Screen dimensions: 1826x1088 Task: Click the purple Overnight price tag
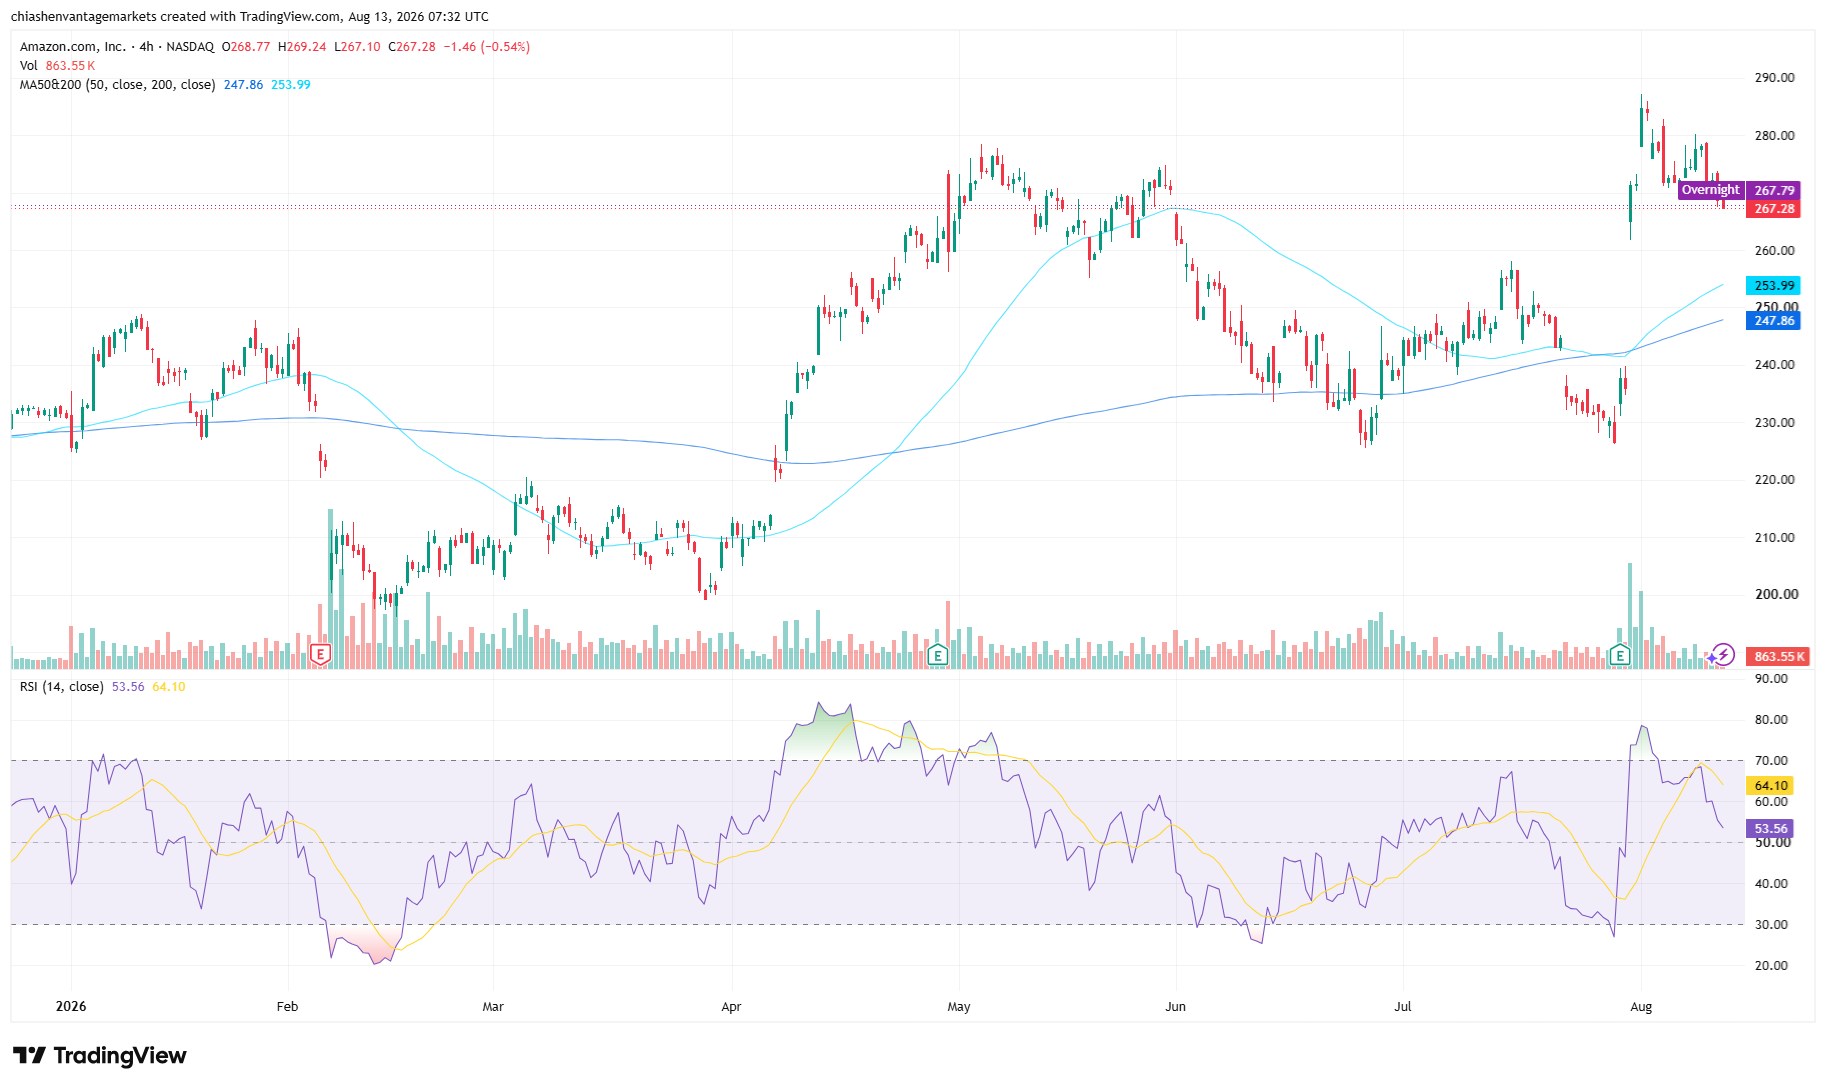[x=1710, y=190]
